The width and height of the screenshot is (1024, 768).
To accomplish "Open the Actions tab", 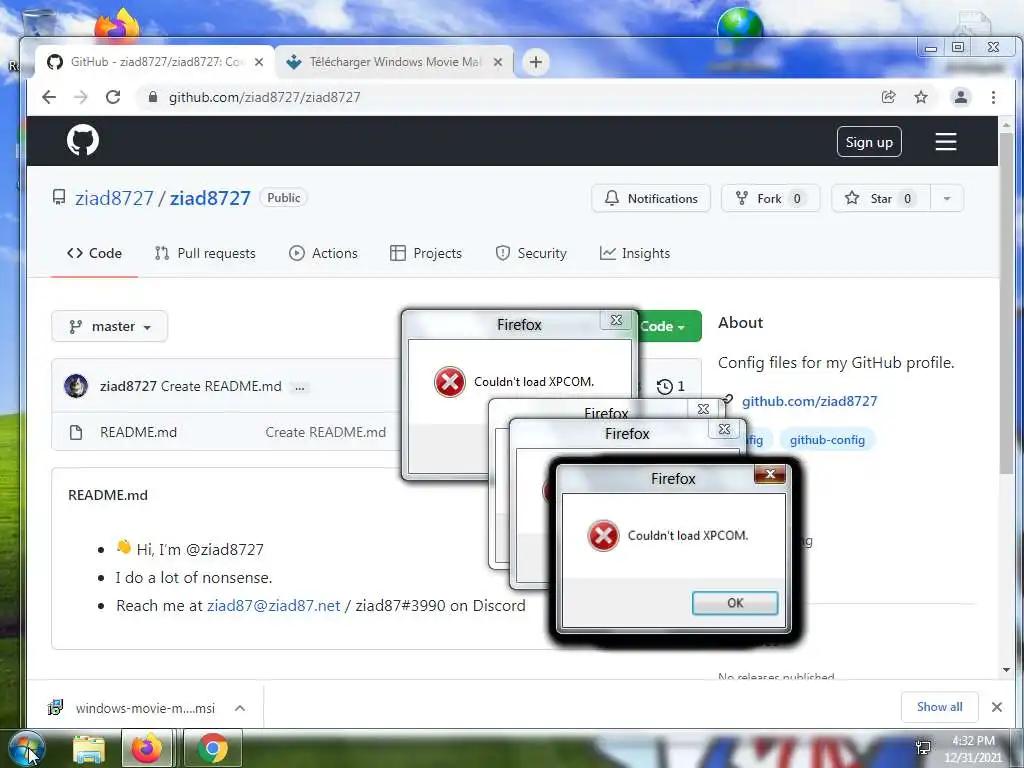I will tap(323, 253).
